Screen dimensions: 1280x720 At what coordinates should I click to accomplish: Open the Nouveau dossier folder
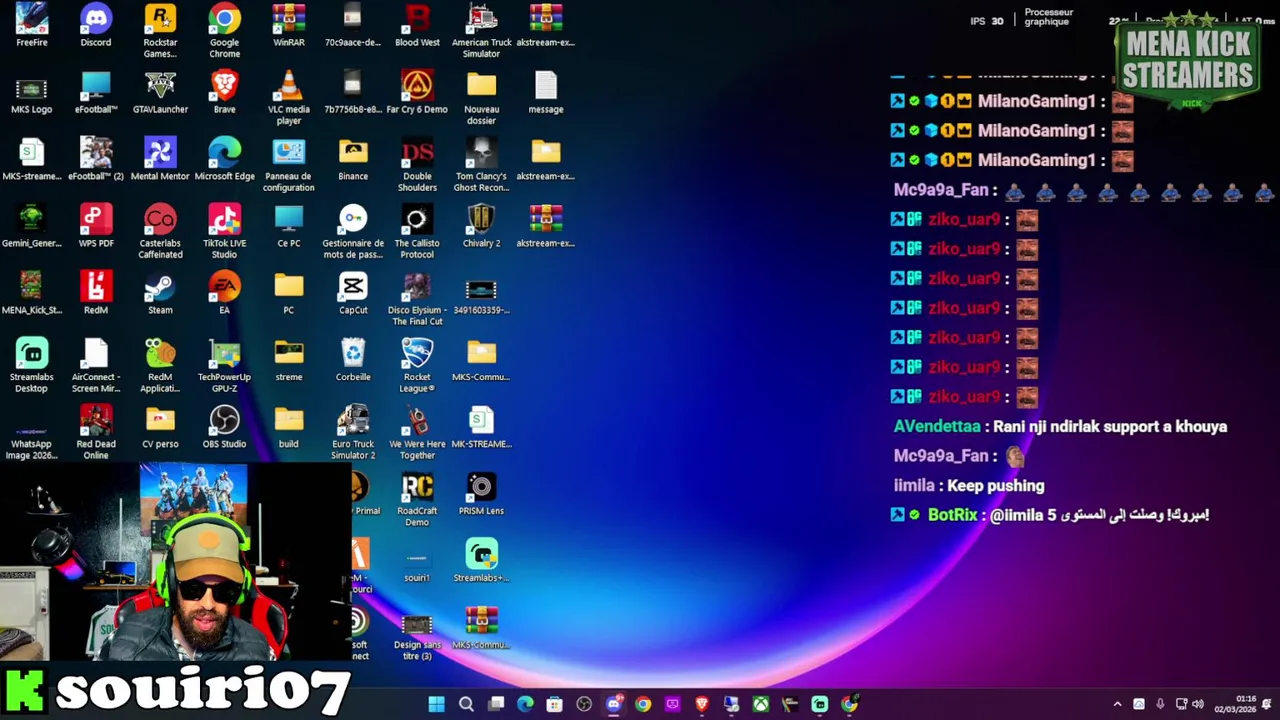481,97
